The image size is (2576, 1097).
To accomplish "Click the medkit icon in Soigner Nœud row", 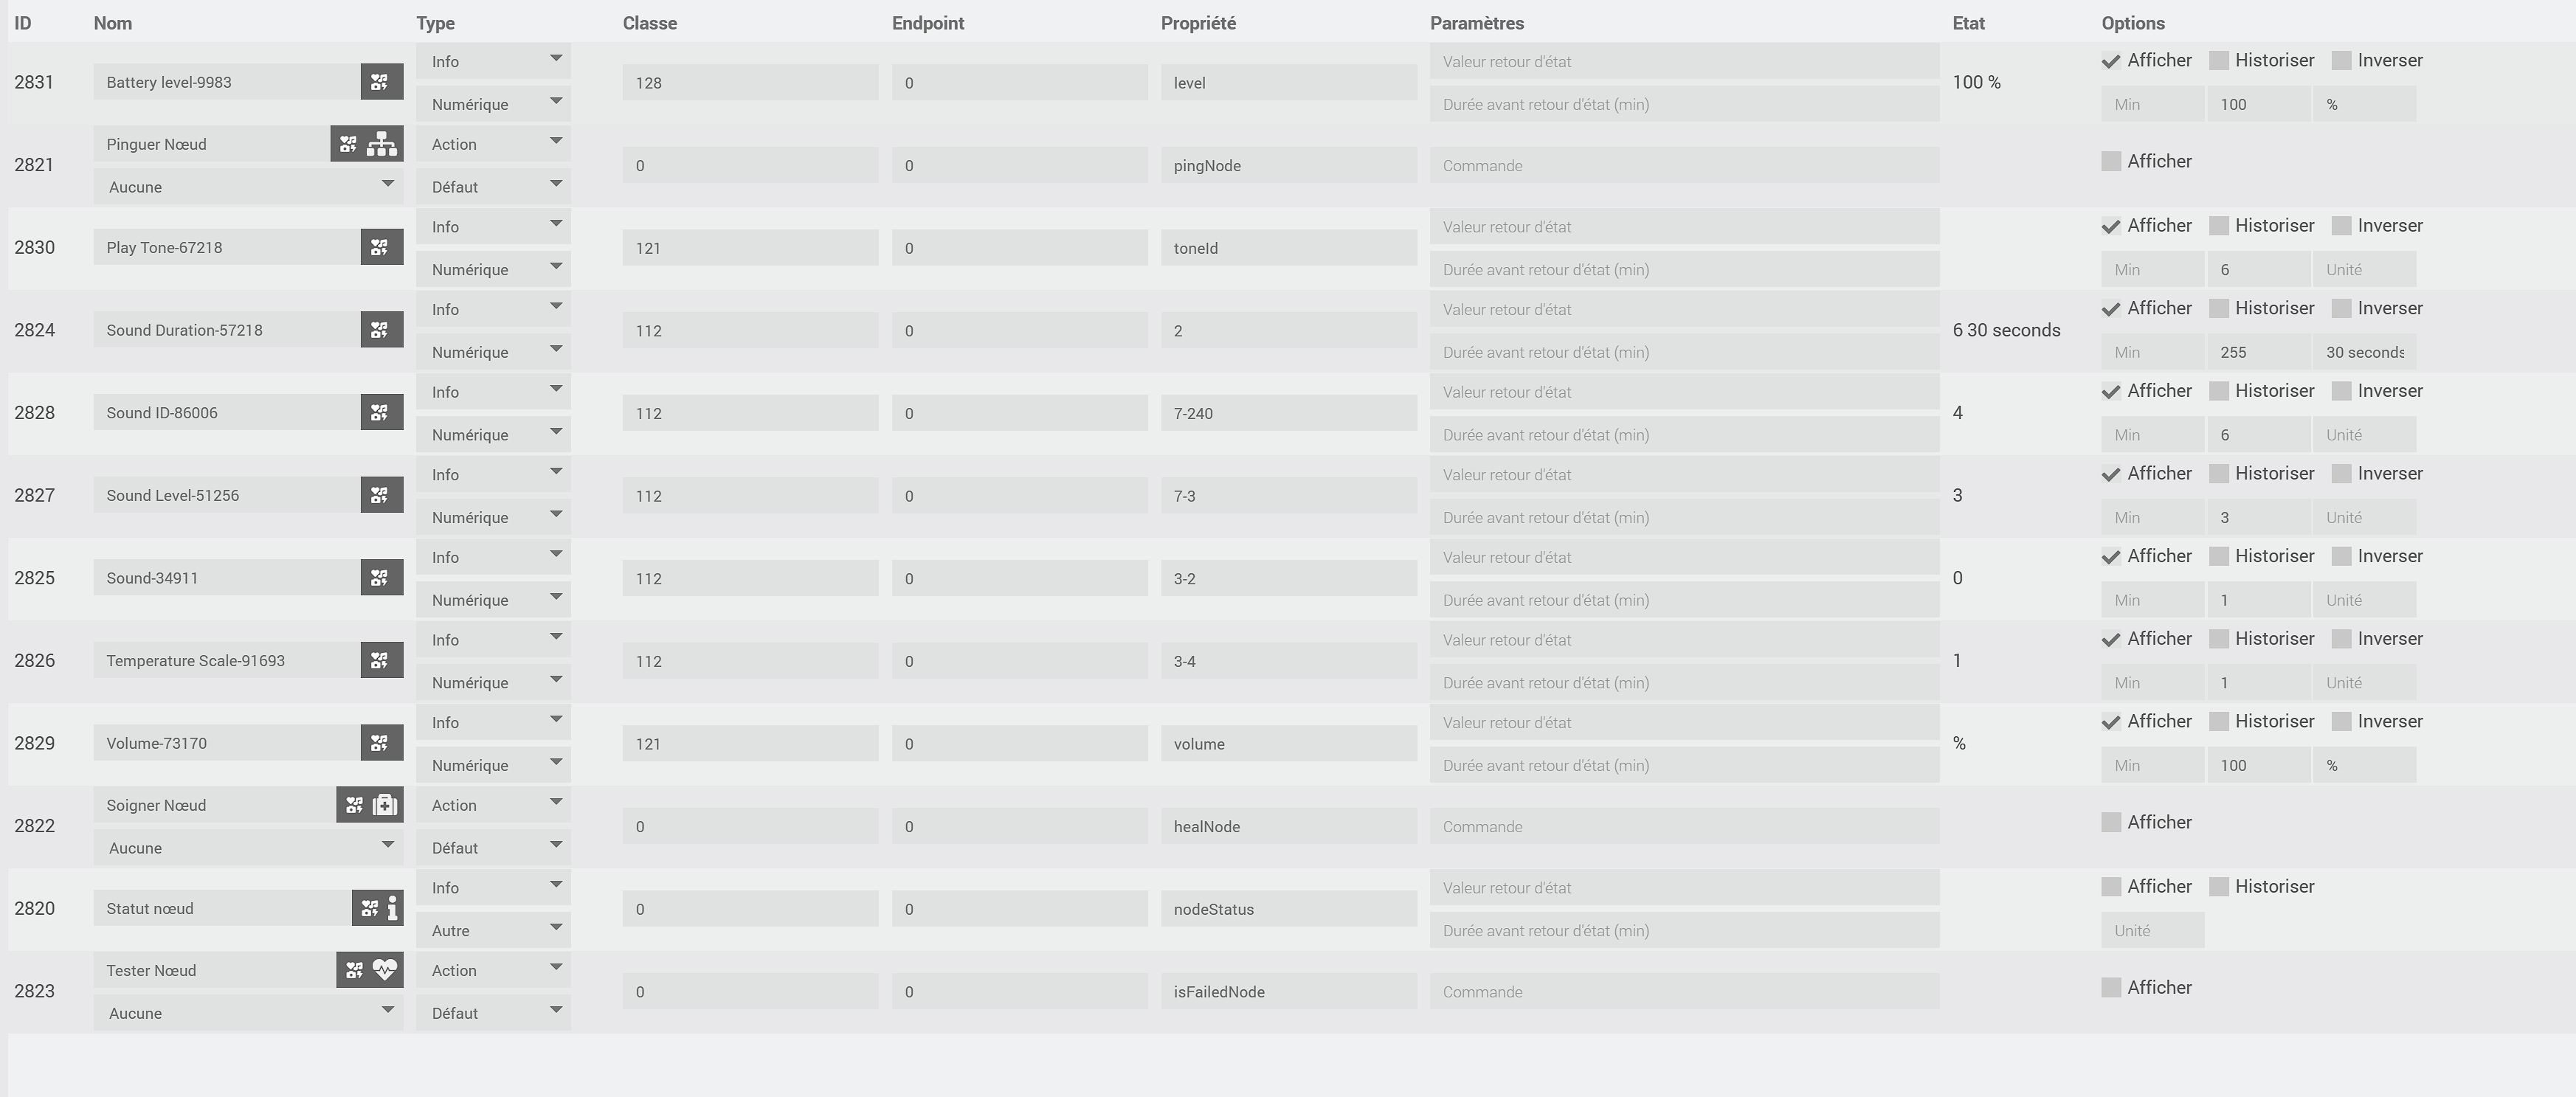I will (x=385, y=805).
